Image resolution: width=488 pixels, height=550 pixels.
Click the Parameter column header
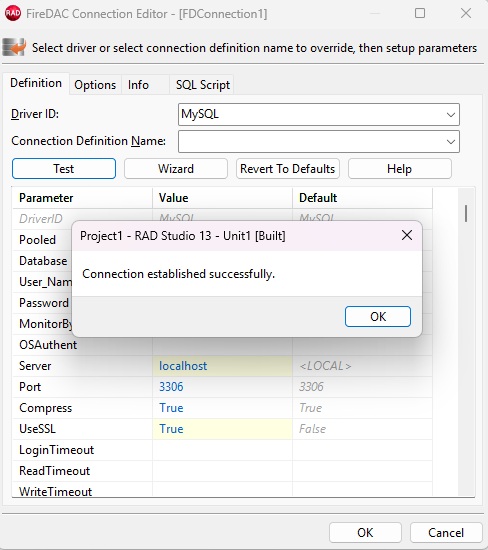pos(82,198)
